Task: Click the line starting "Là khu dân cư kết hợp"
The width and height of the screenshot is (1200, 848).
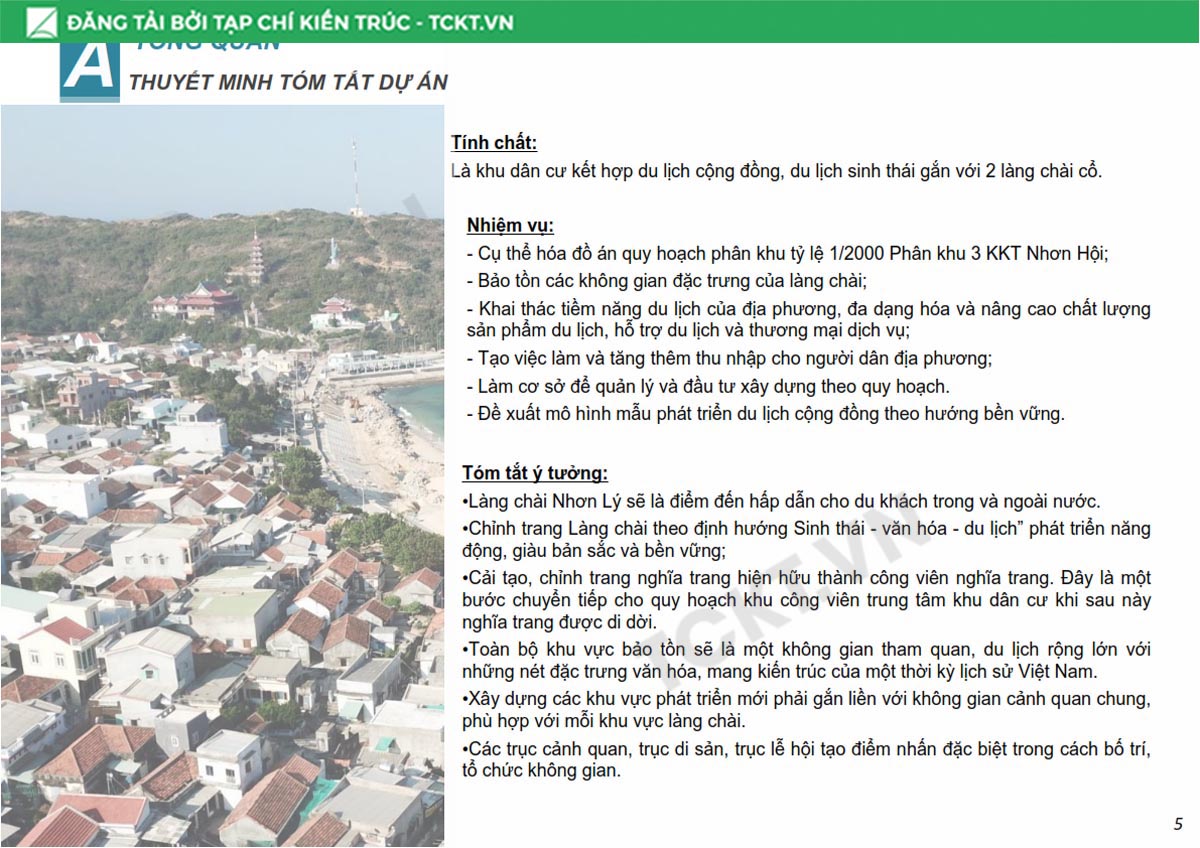Action: click(776, 171)
